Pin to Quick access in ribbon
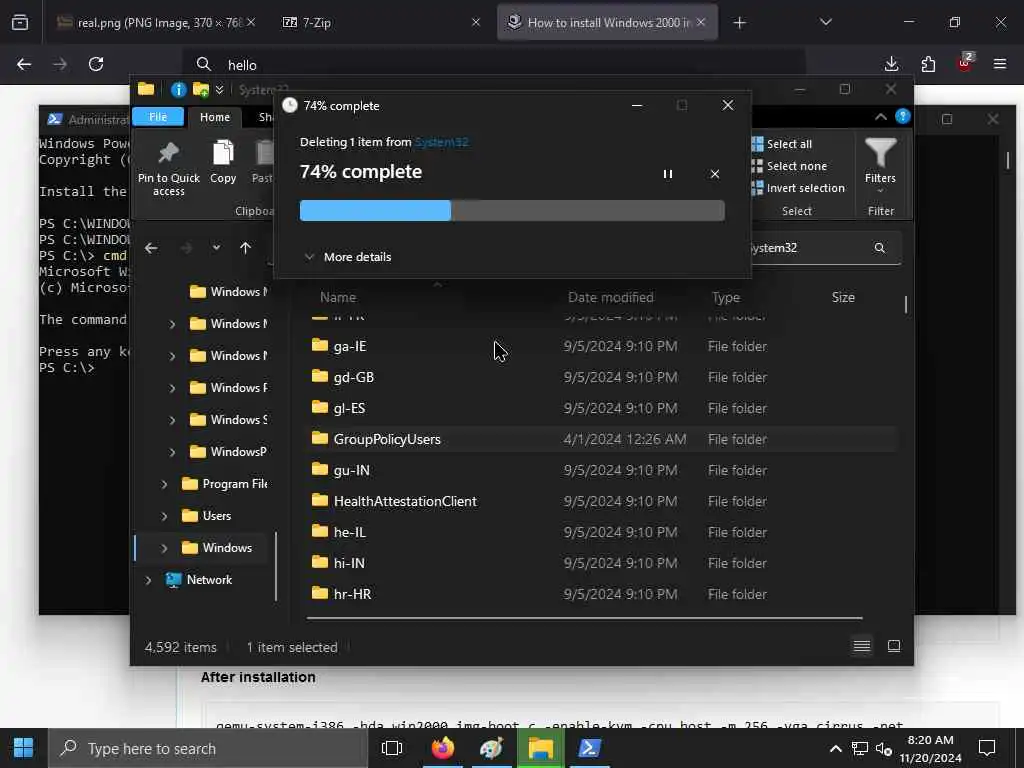1024x768 pixels. coord(168,168)
